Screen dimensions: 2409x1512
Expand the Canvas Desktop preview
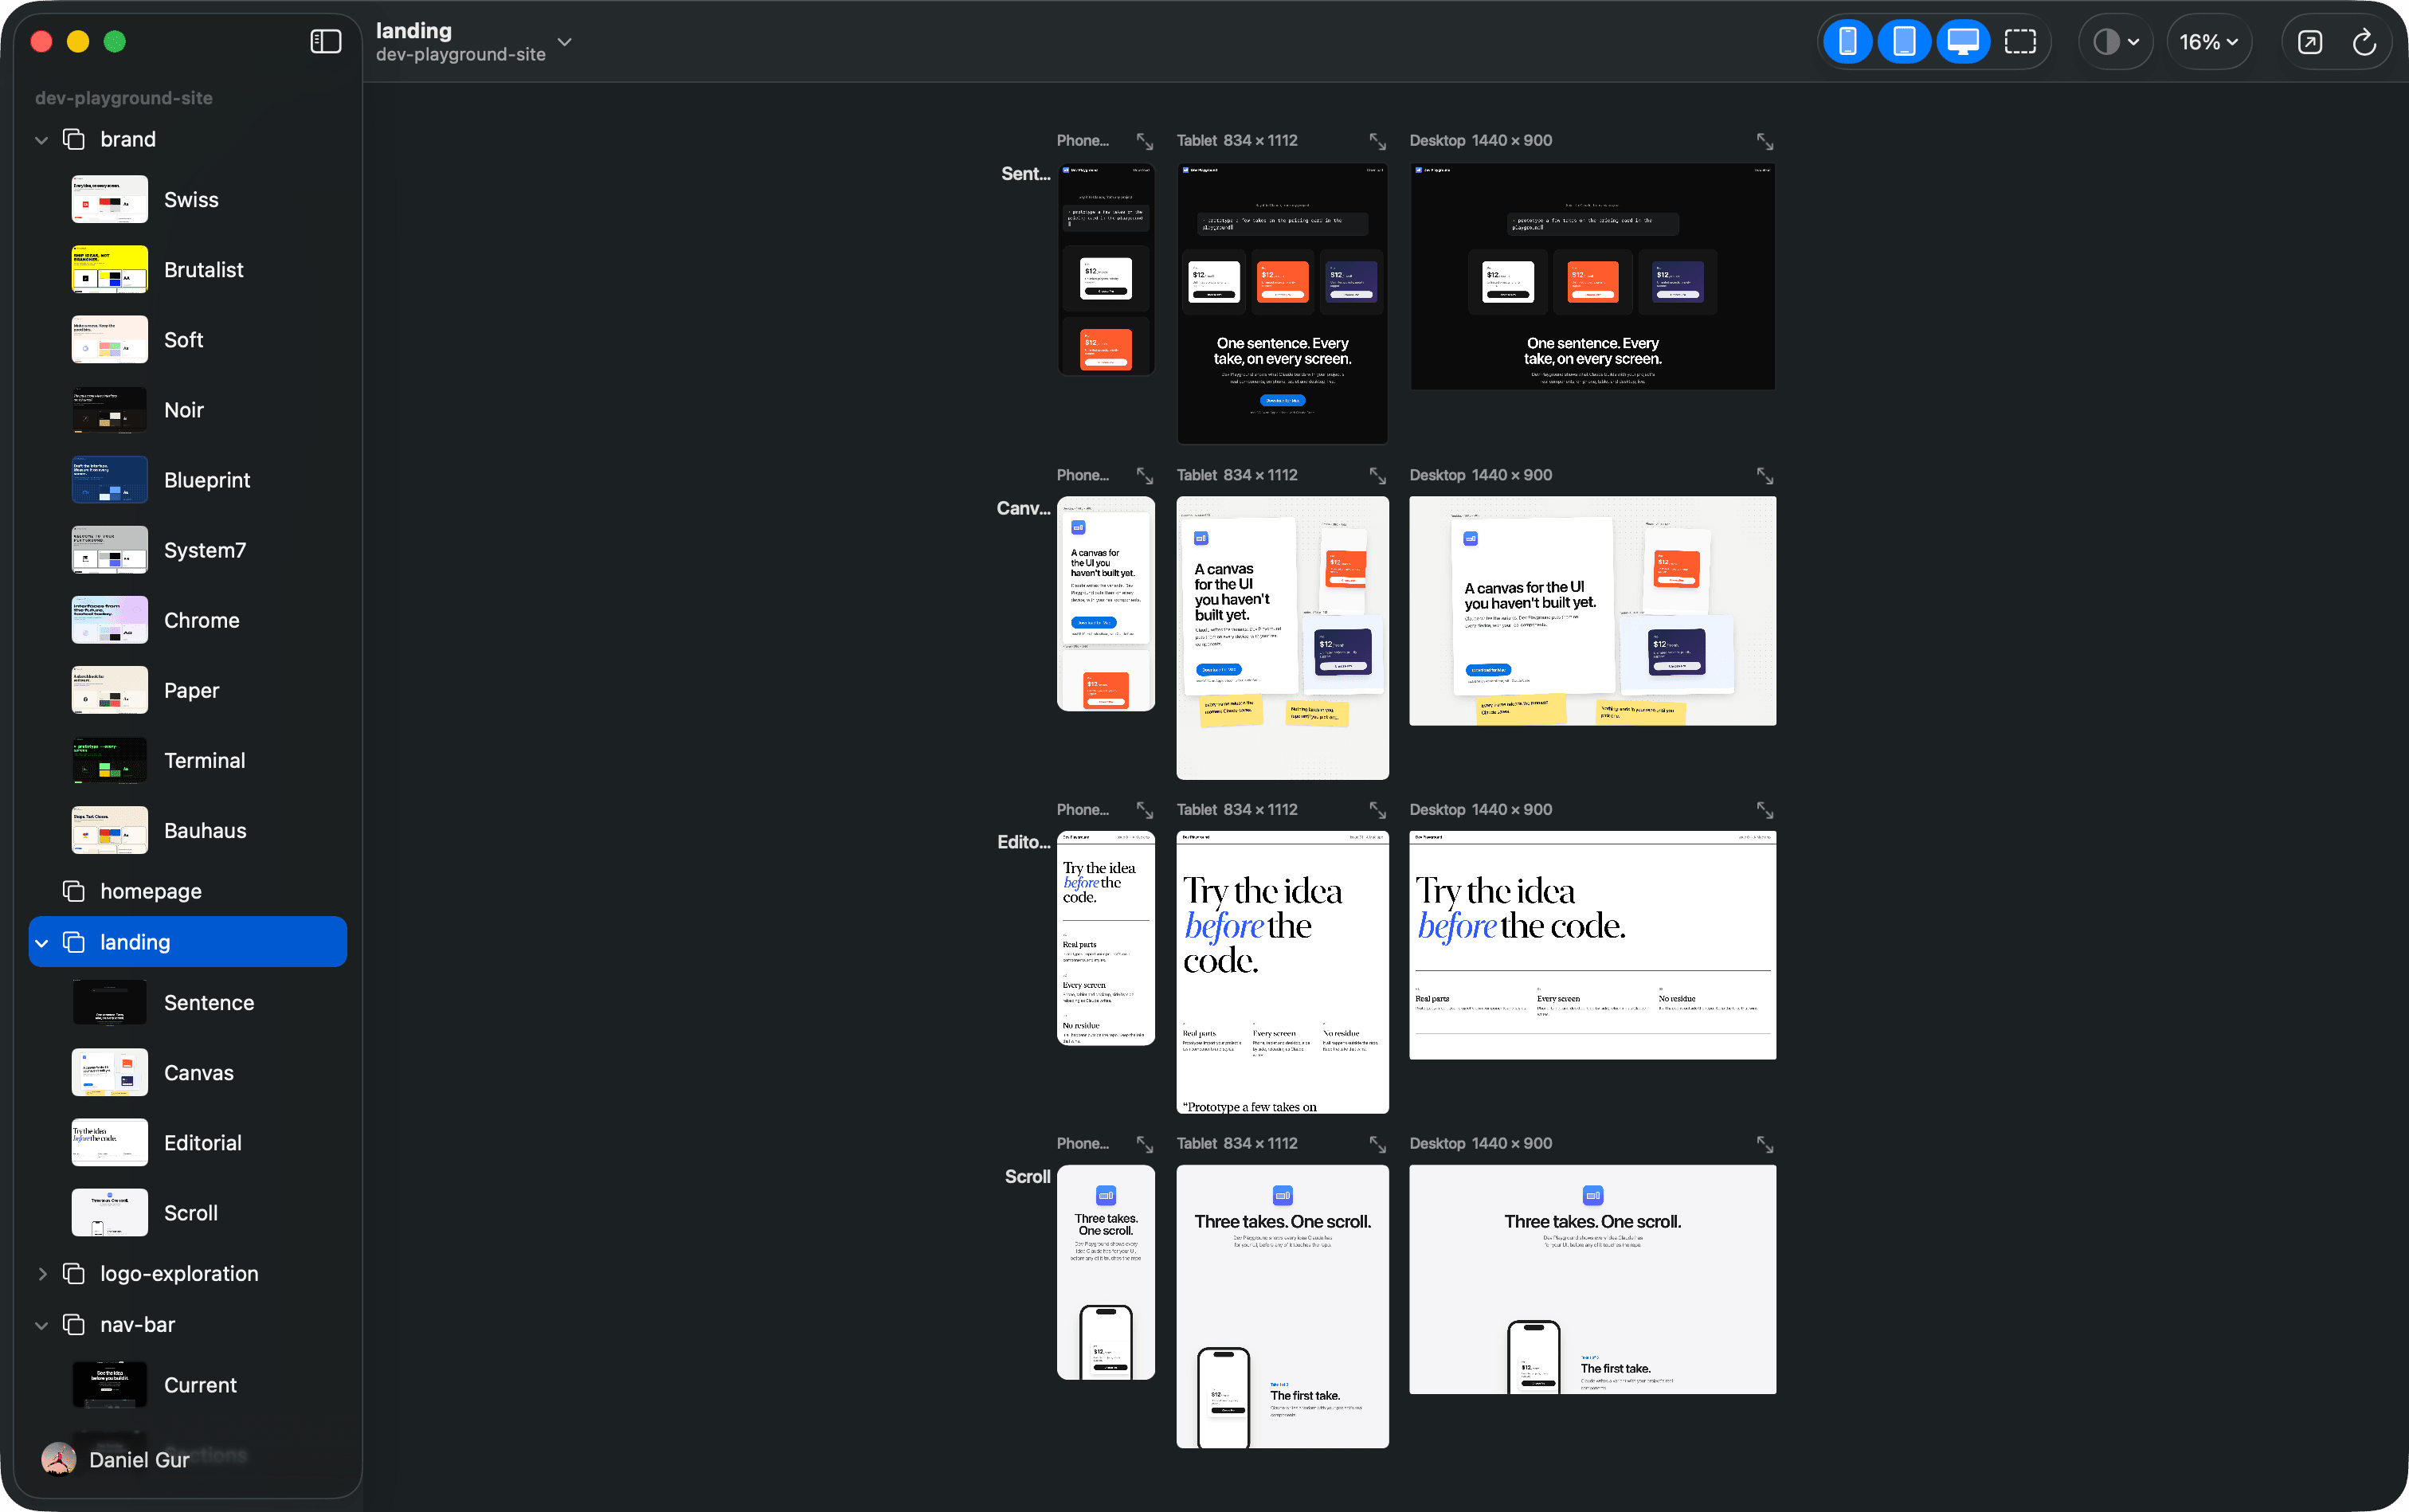point(1765,475)
